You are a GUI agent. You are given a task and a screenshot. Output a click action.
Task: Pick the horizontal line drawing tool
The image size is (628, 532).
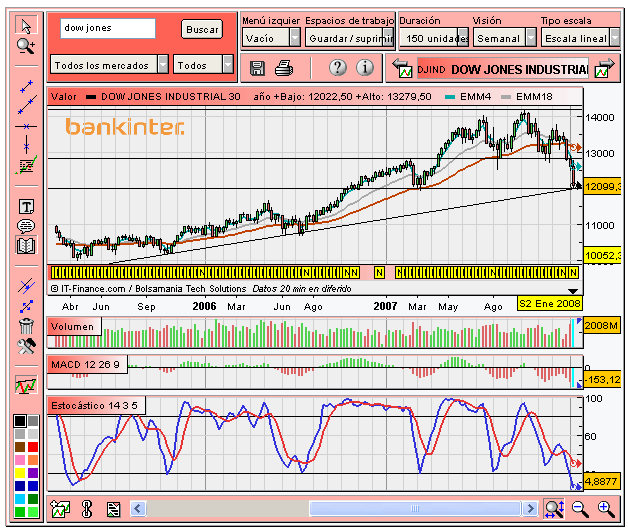tap(26, 127)
